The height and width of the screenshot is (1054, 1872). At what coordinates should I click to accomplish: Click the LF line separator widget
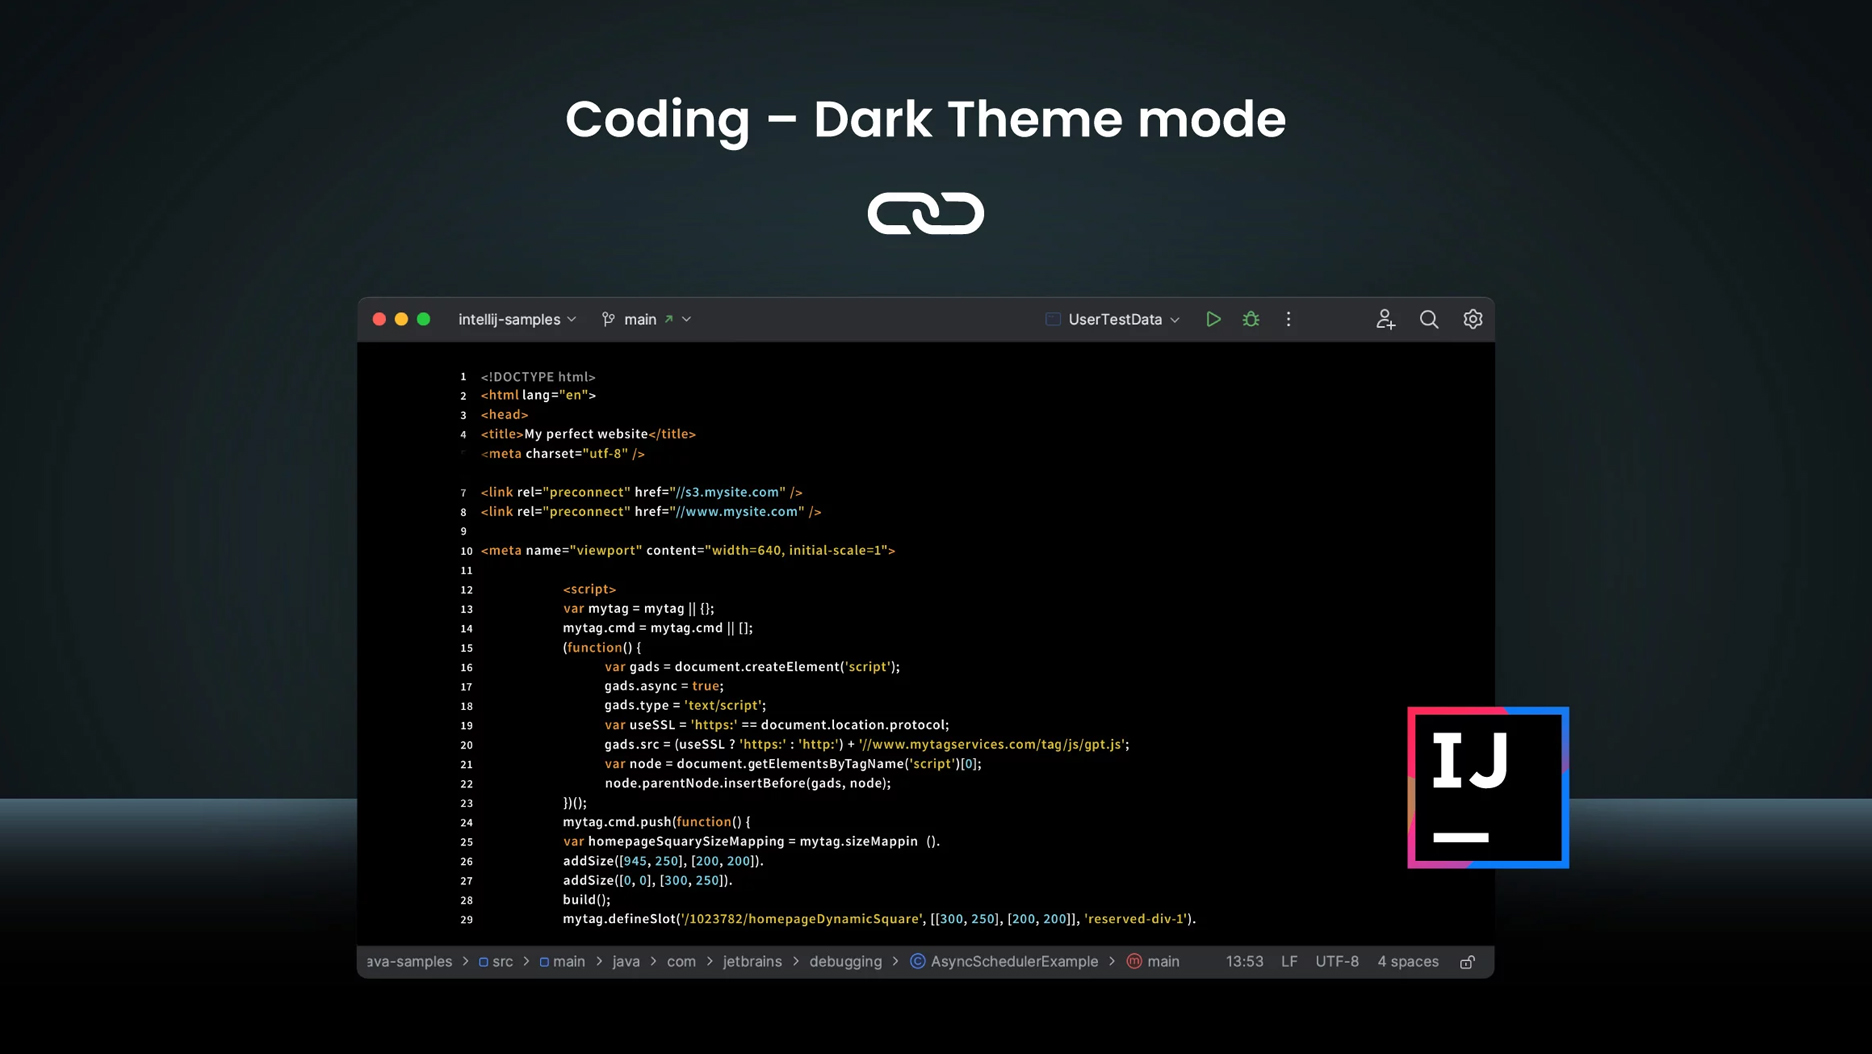click(x=1289, y=961)
